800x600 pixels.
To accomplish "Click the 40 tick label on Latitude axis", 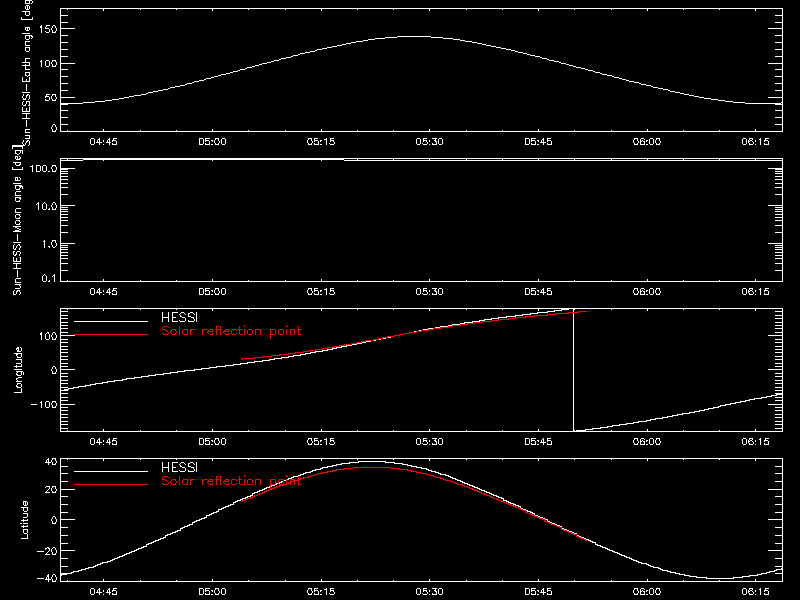I will click(51, 462).
